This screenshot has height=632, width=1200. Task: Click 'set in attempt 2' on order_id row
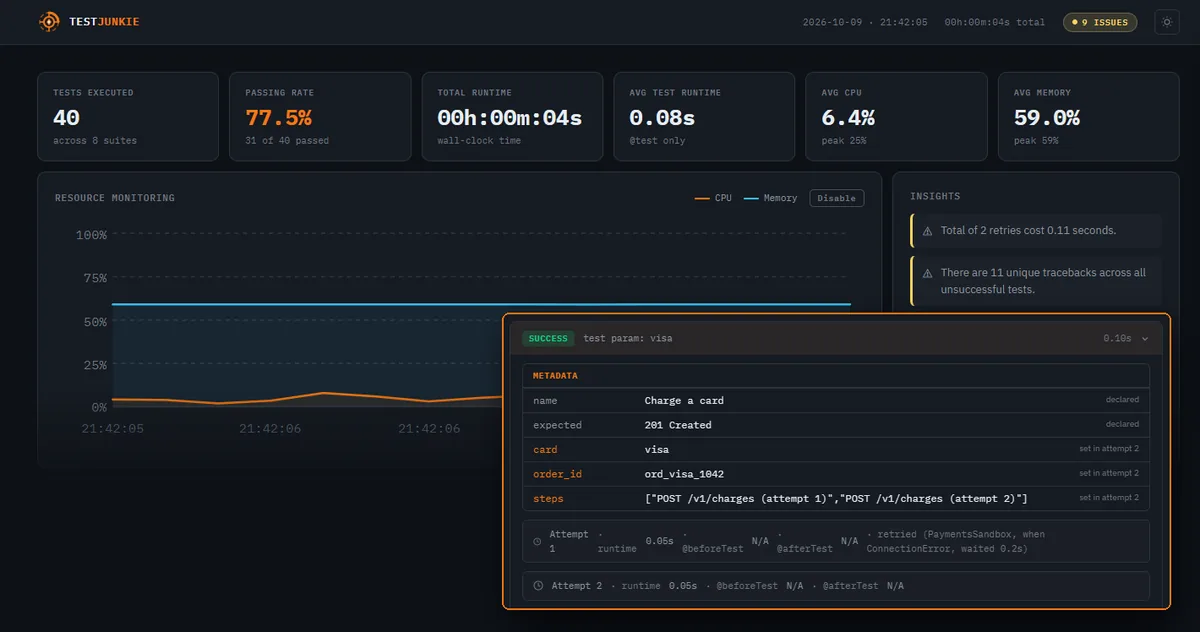tap(1109, 474)
